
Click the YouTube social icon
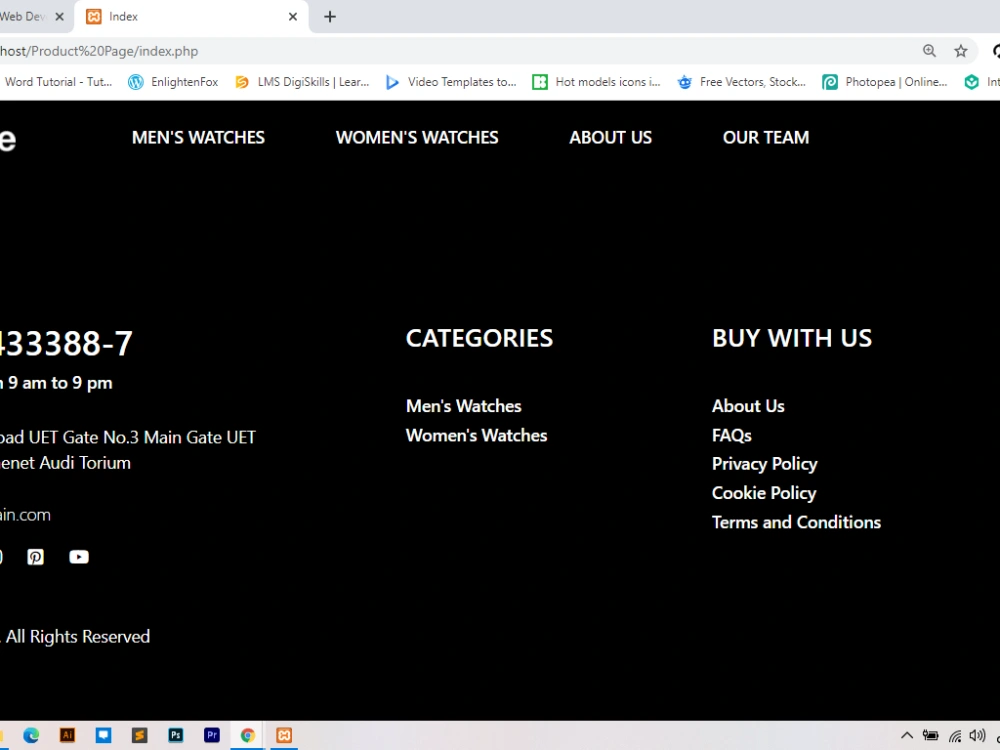click(79, 557)
